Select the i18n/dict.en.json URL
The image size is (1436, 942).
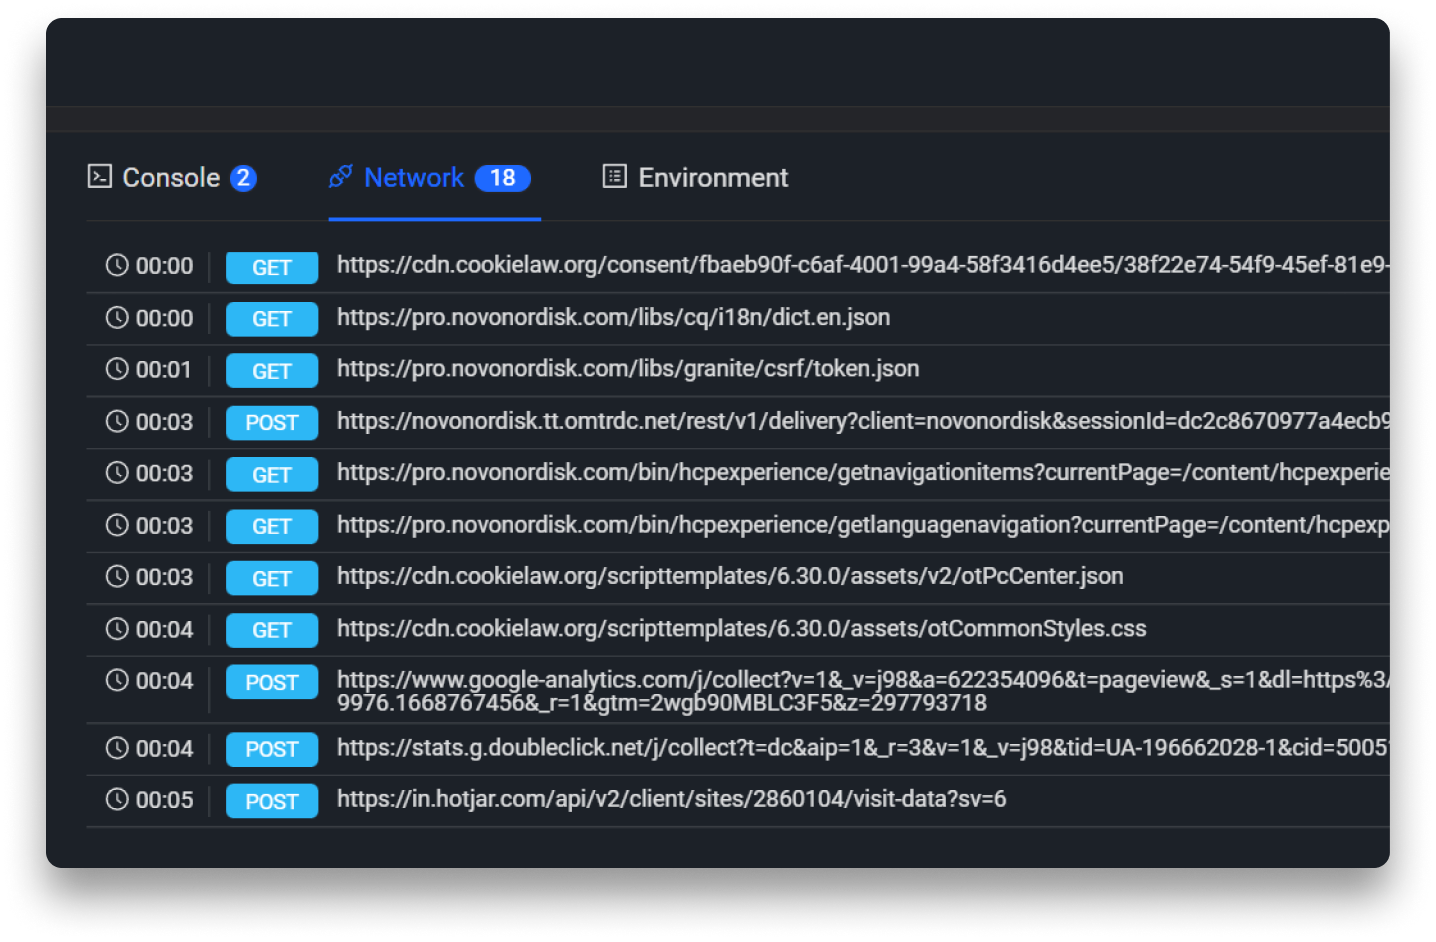[x=613, y=317]
